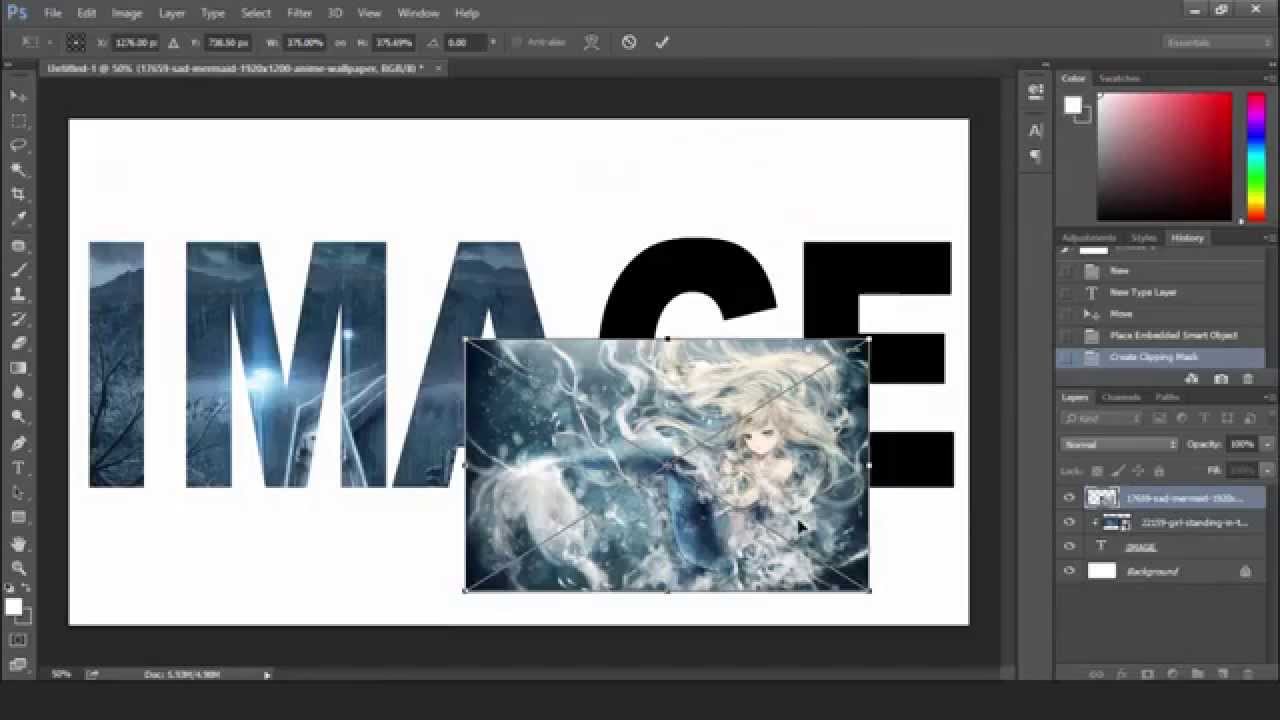This screenshot has height=720, width=1280.
Task: Open the Image menu
Action: click(127, 13)
